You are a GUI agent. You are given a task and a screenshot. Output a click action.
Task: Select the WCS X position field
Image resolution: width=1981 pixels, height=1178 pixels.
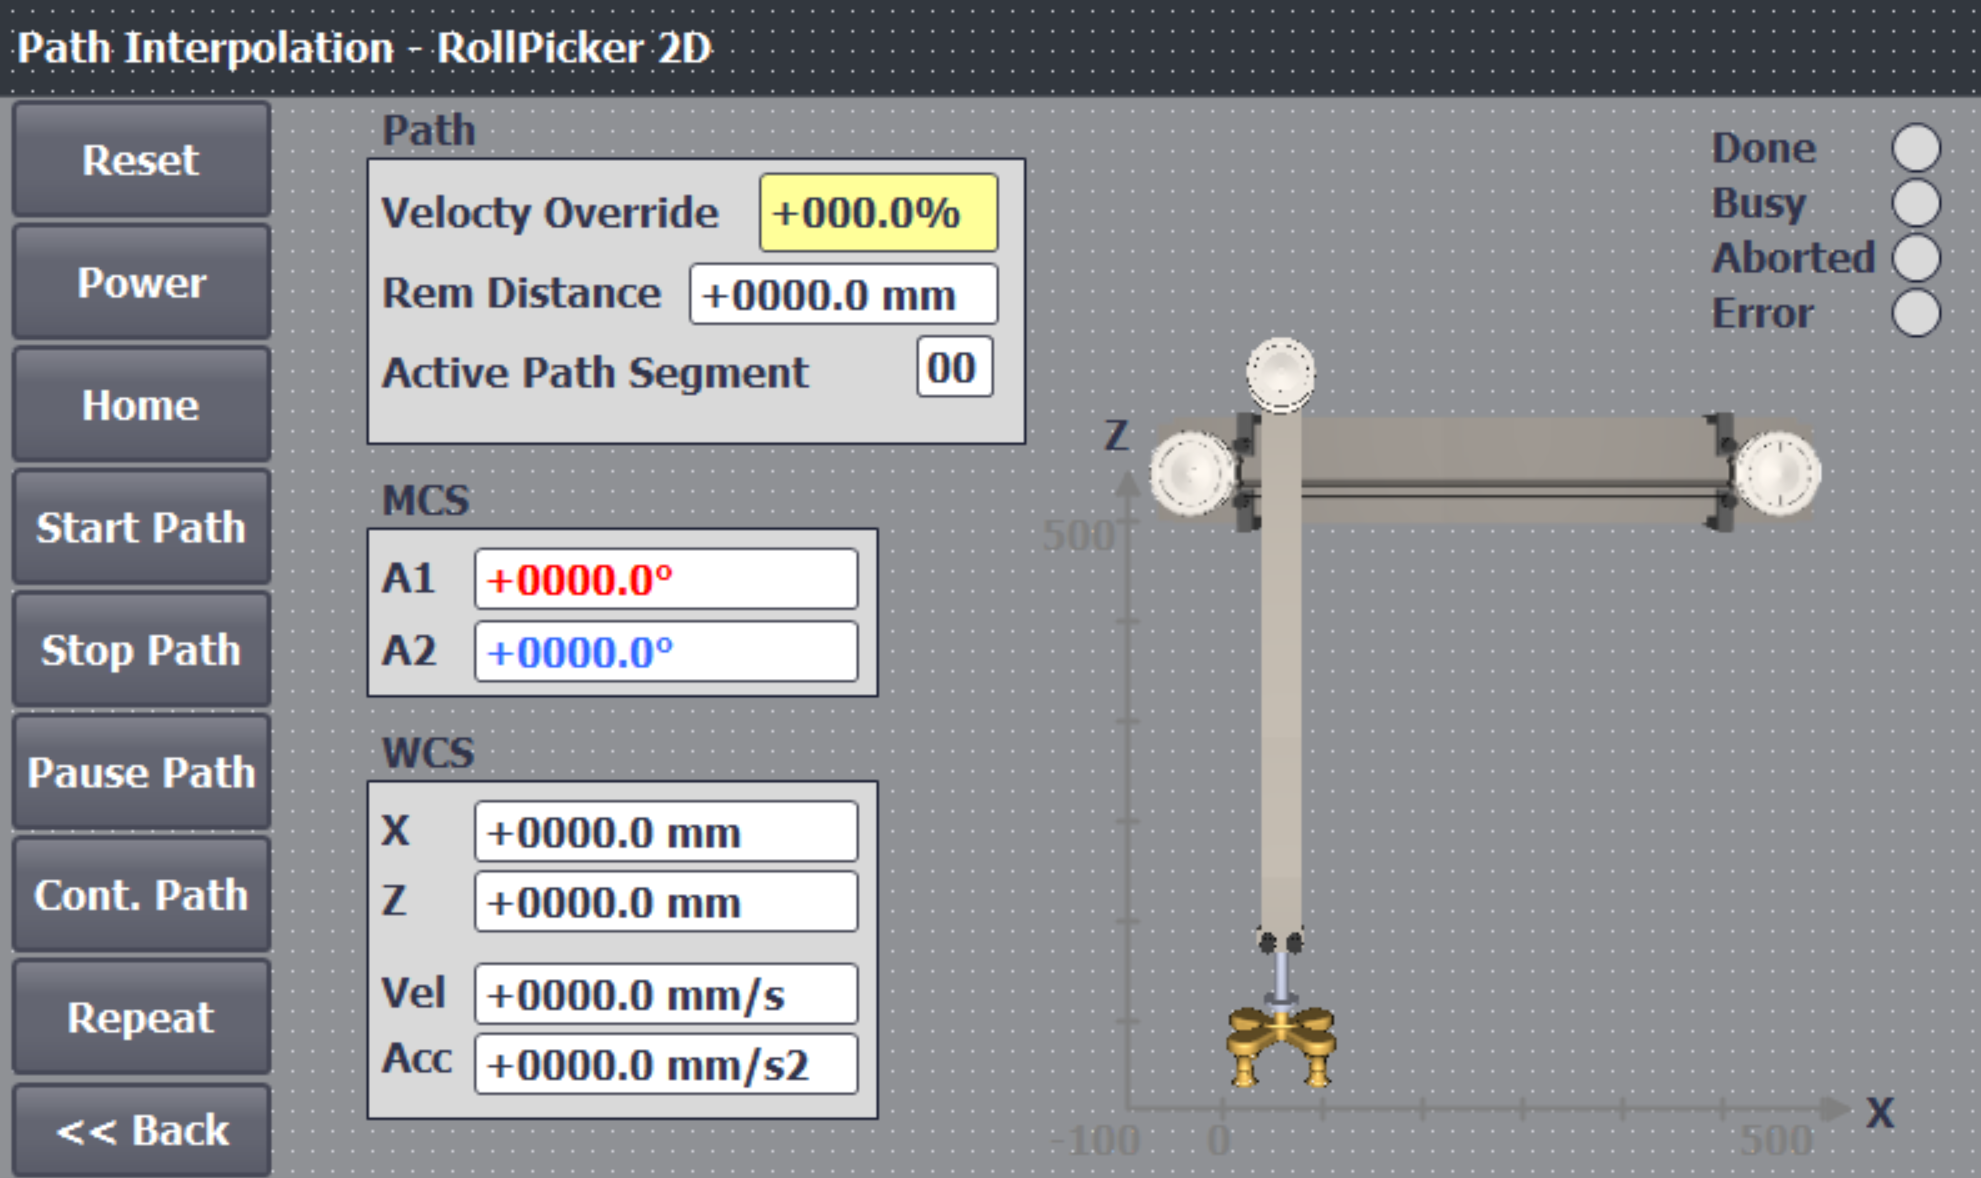[665, 832]
